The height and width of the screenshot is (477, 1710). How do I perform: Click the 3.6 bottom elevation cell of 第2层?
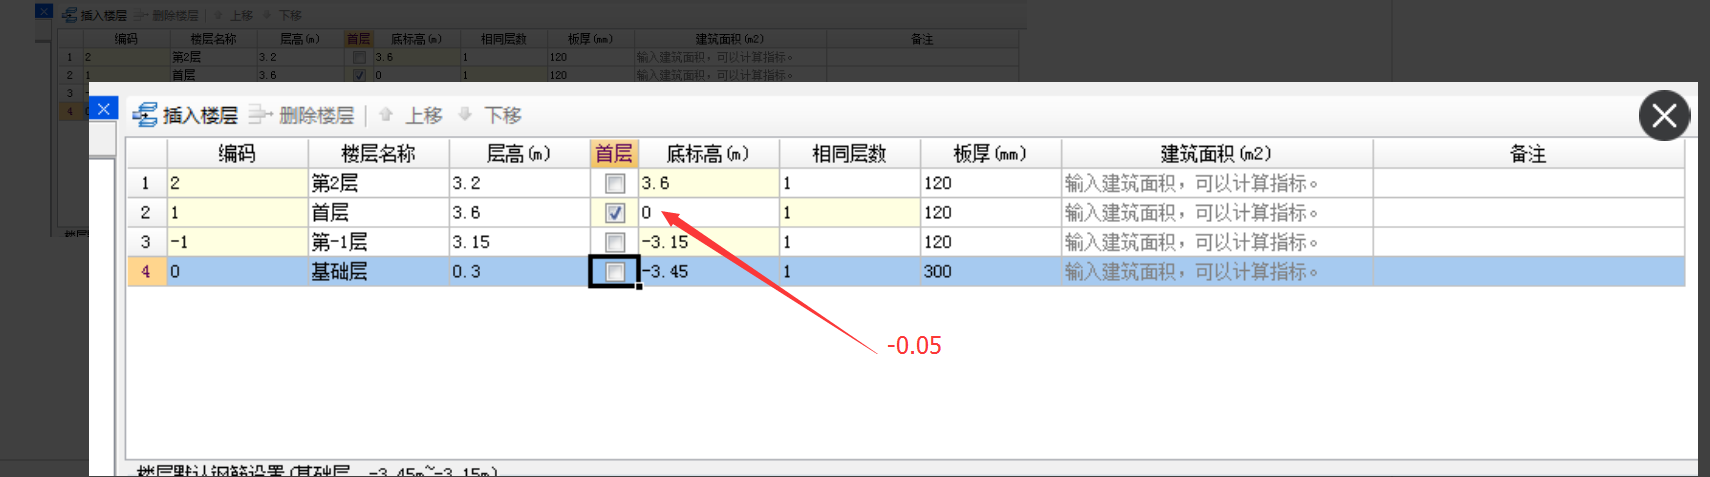click(708, 183)
